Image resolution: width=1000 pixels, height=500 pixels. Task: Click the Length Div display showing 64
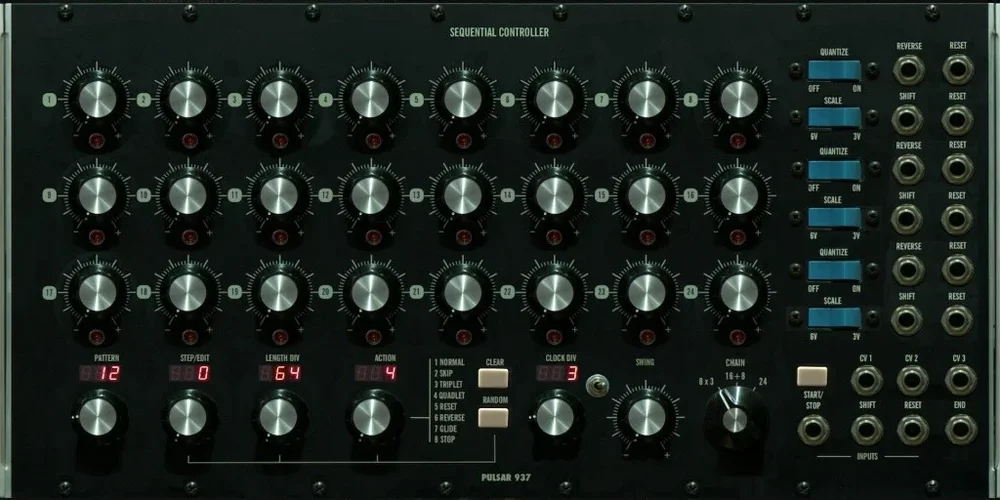click(x=281, y=373)
